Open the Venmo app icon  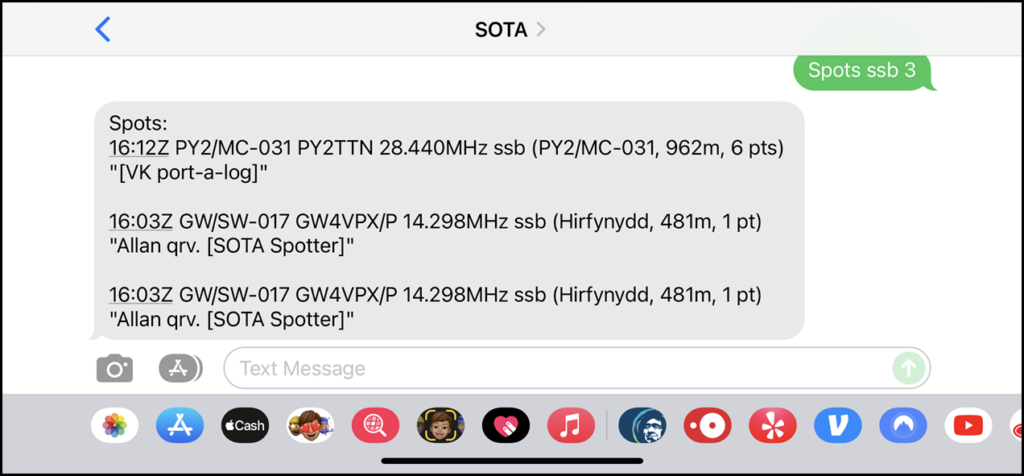click(x=838, y=426)
